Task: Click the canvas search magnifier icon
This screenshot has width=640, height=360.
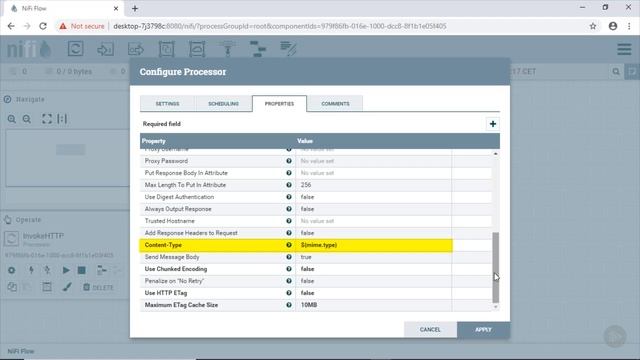Action: [616, 72]
